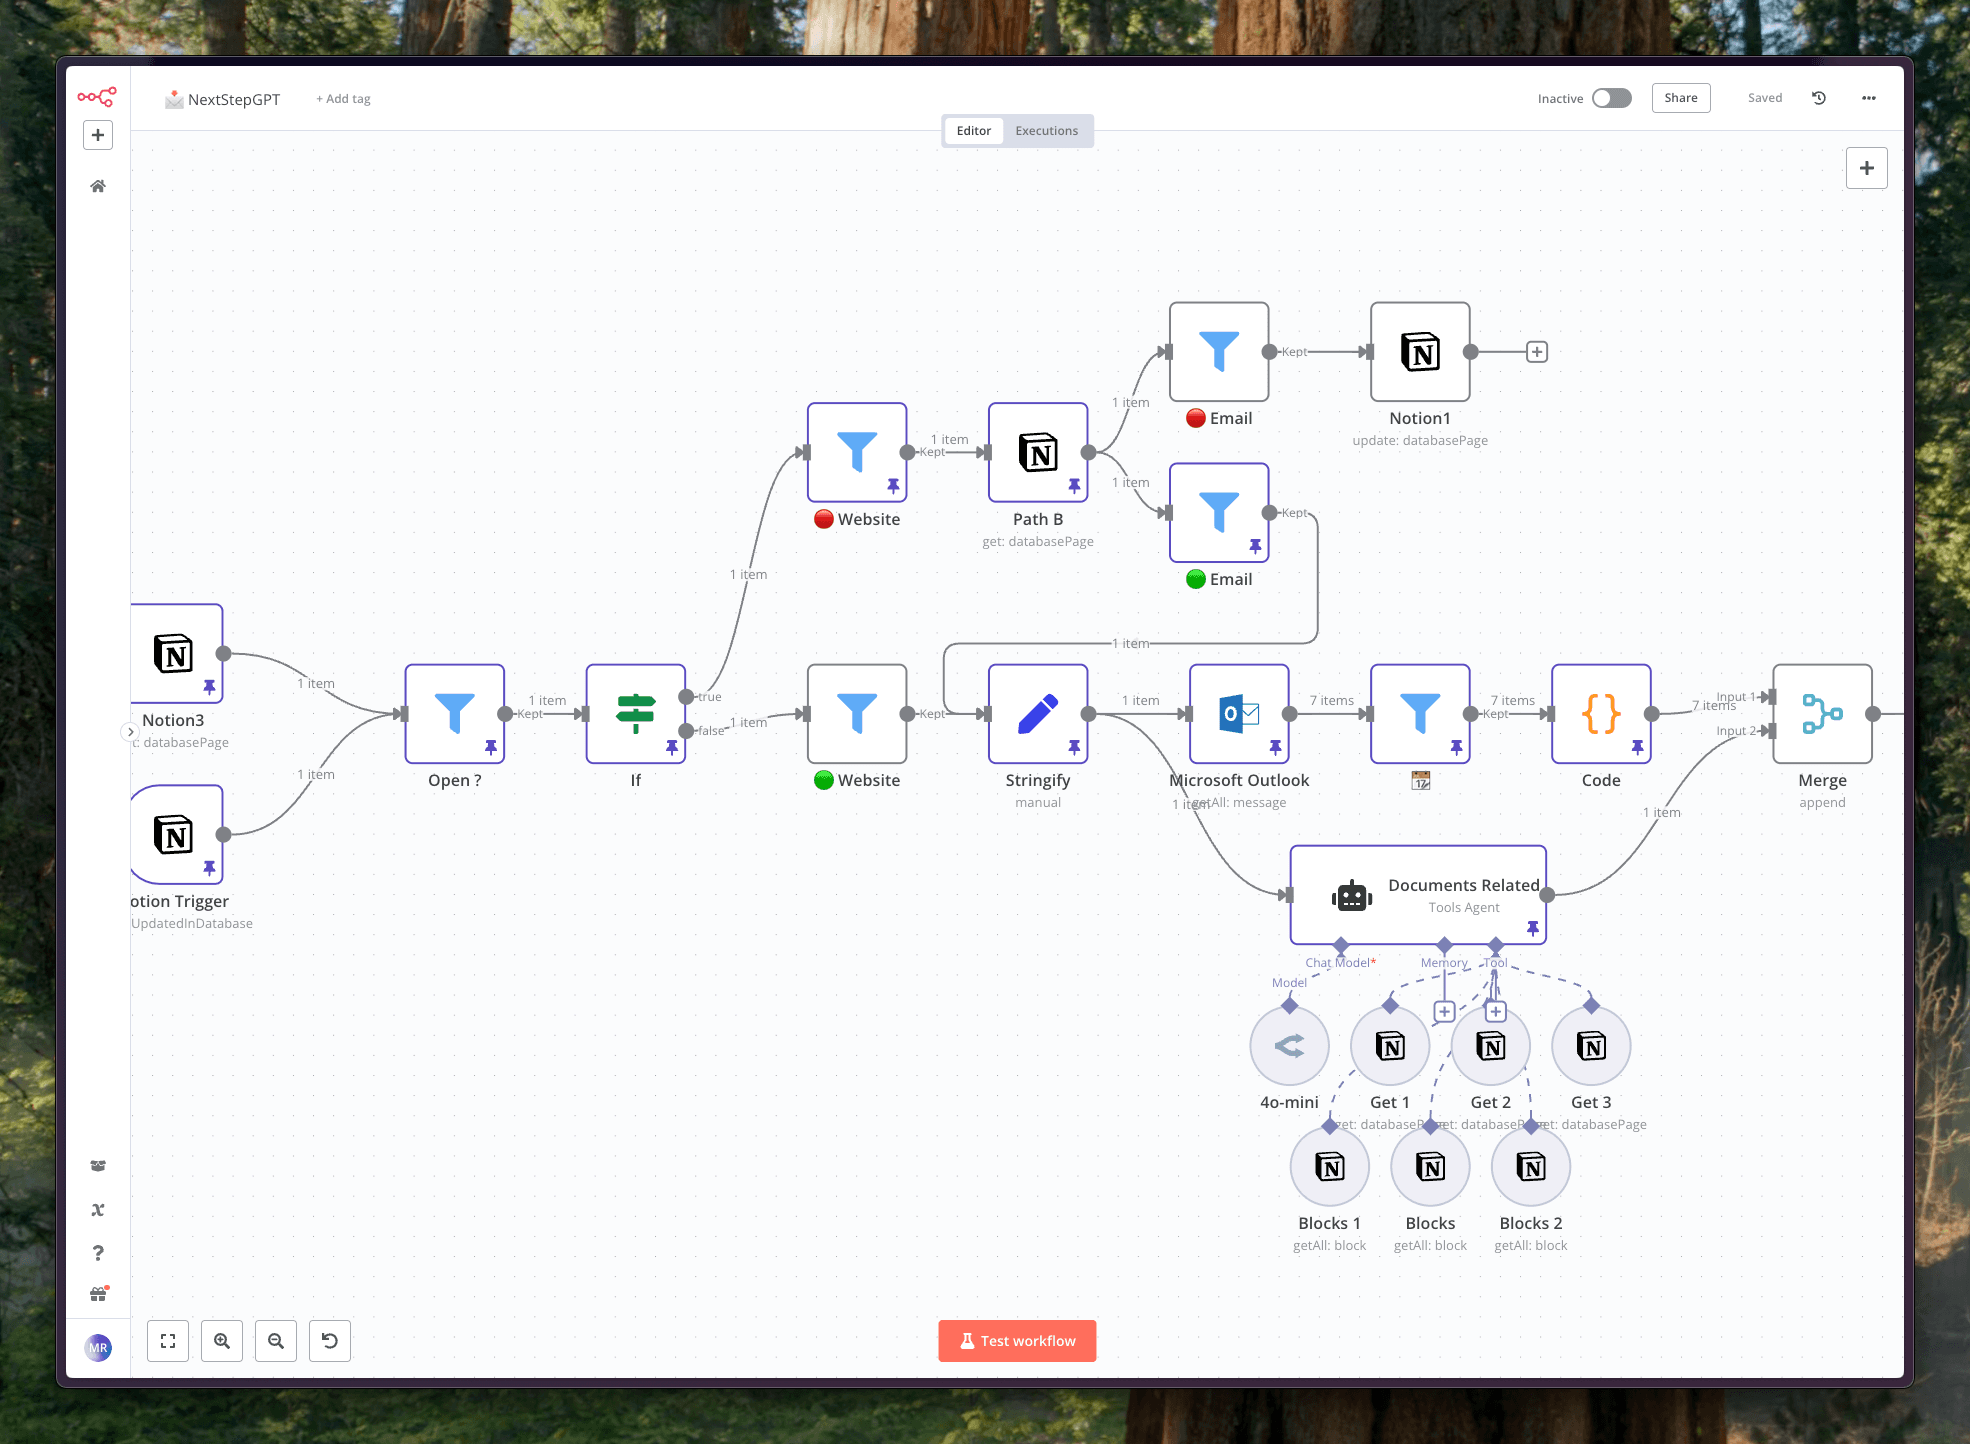This screenshot has height=1444, width=1970.
Task: Toggle the Inactive workflow switch
Action: [1612, 98]
